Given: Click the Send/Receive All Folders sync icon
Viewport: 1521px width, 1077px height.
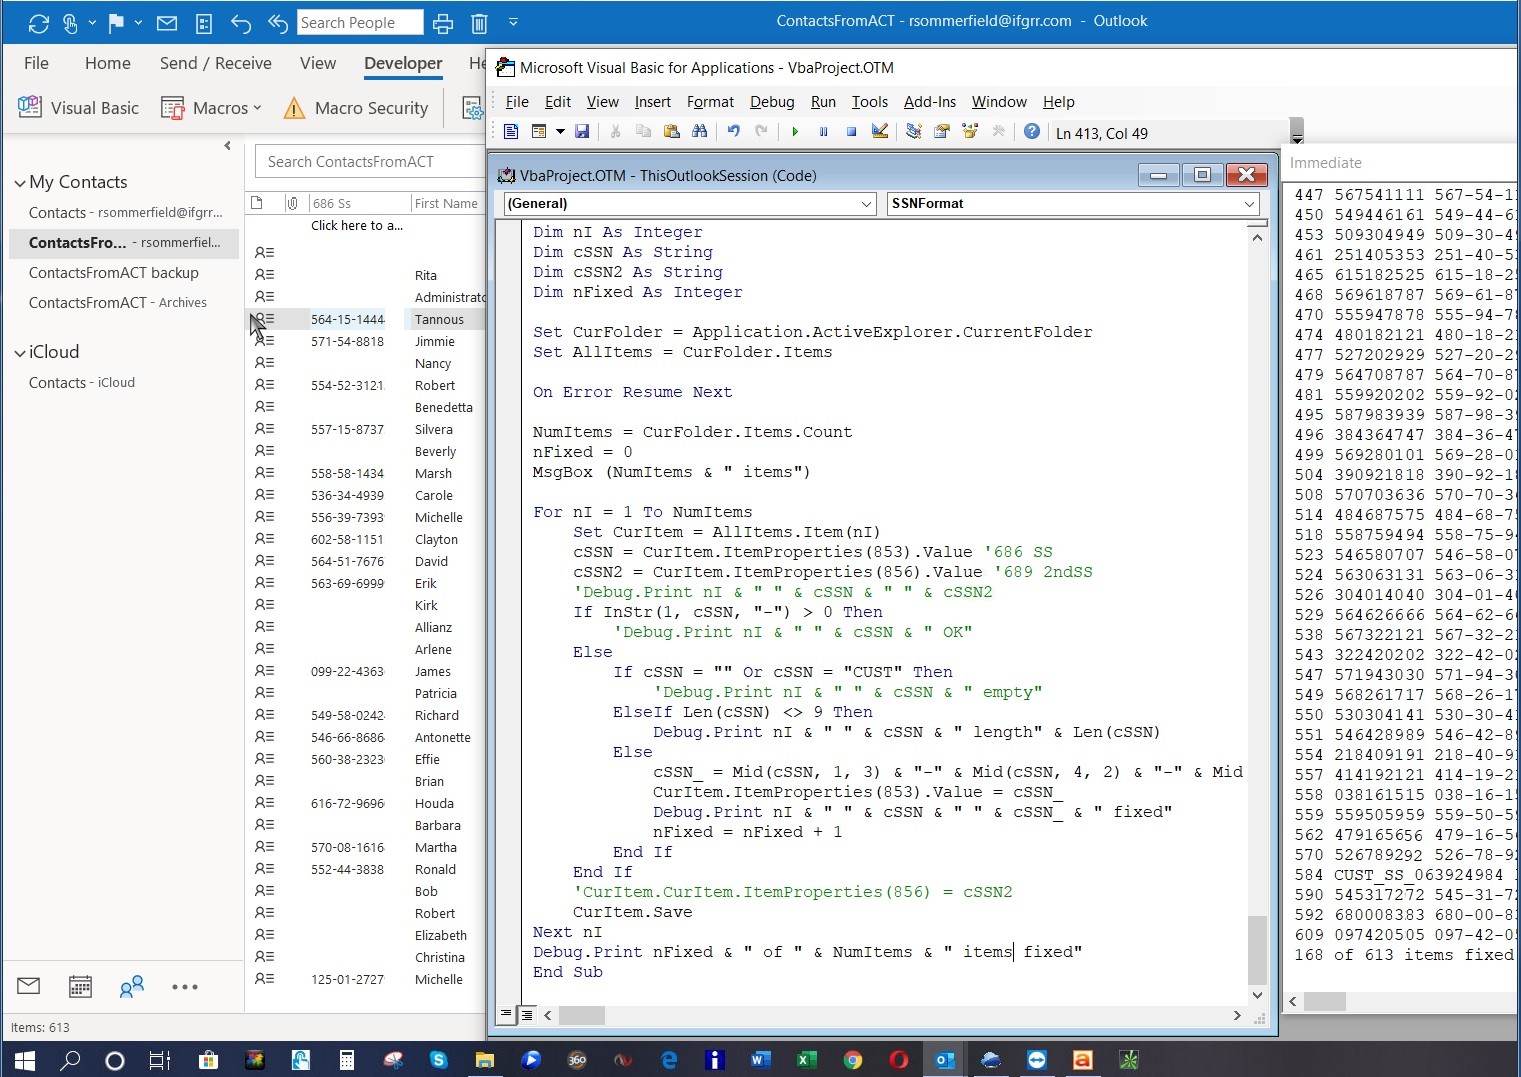Looking at the screenshot, I should coord(39,22).
